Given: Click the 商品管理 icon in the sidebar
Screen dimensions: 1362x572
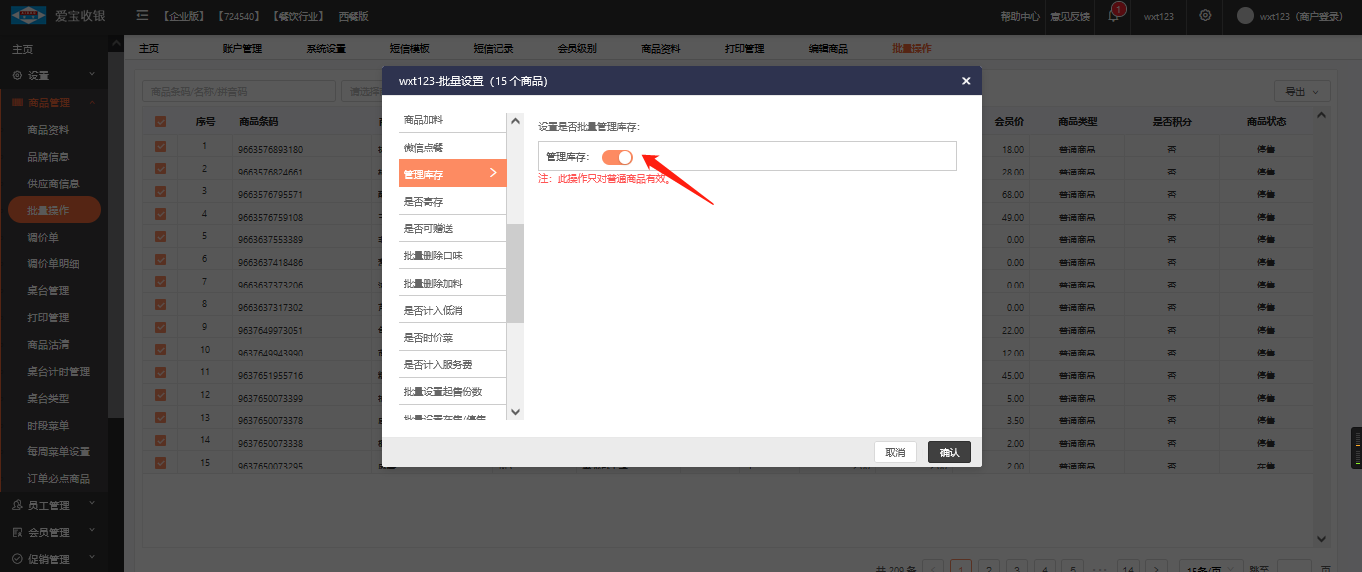Looking at the screenshot, I should coord(18,103).
